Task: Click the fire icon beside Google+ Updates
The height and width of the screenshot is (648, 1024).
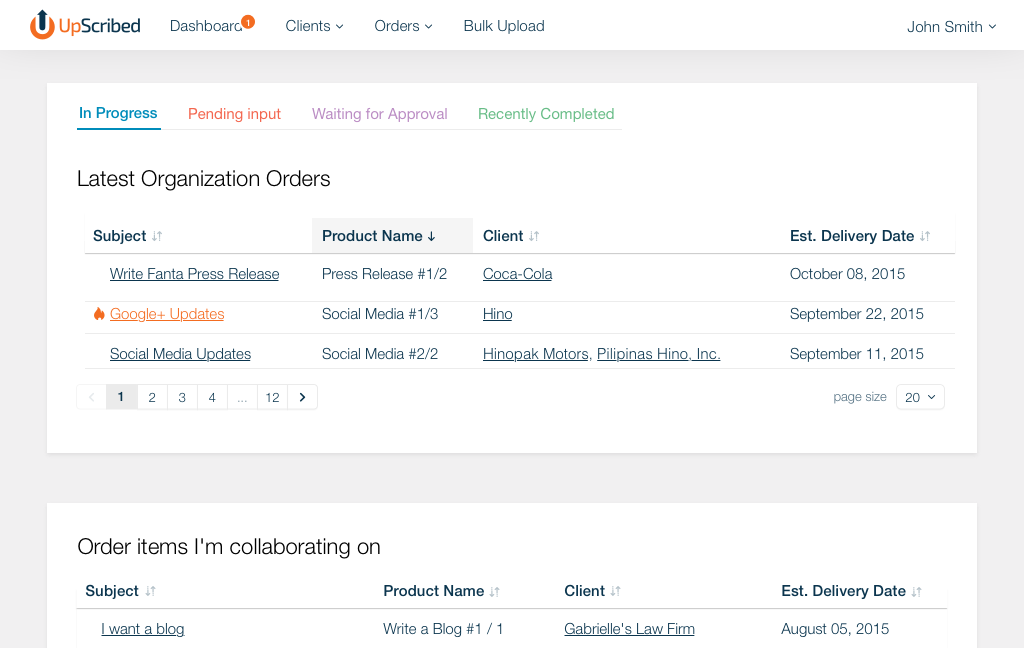Action: click(x=99, y=314)
